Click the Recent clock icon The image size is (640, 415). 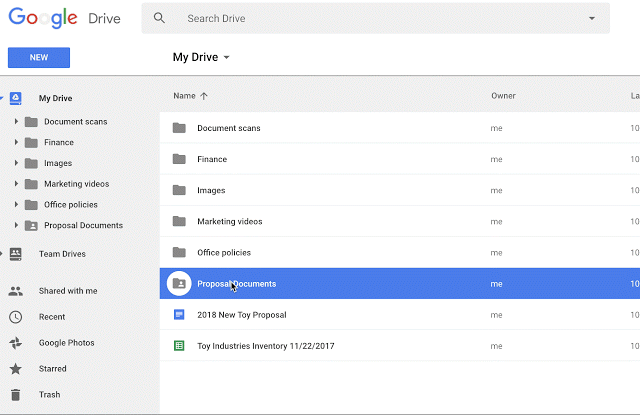pyautogui.click(x=15, y=317)
